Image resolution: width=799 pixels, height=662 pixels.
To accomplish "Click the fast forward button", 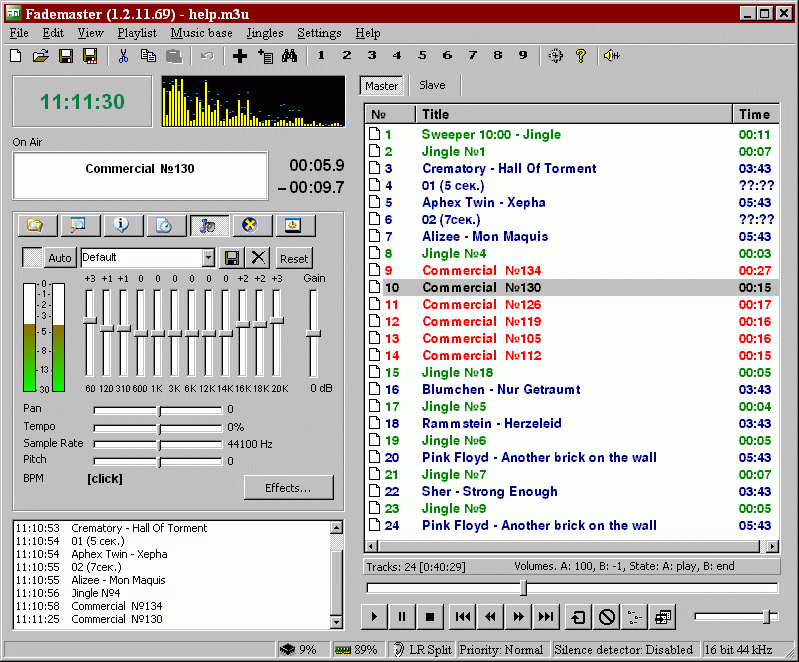I will (x=518, y=617).
